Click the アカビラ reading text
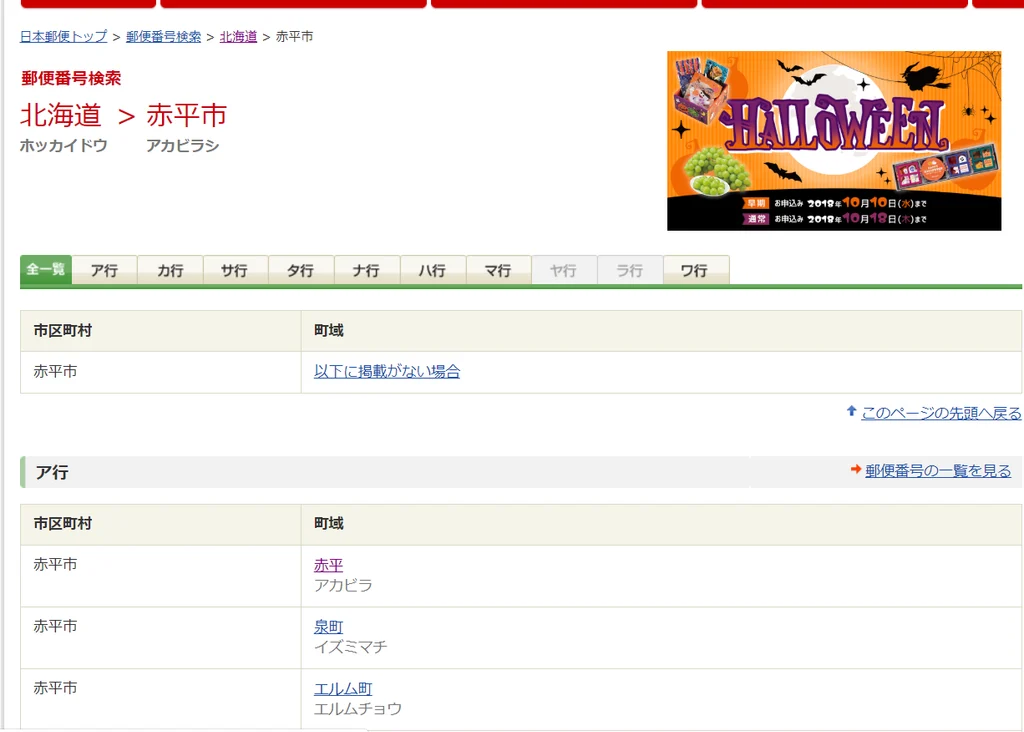The height and width of the screenshot is (732, 1024). pos(344,585)
